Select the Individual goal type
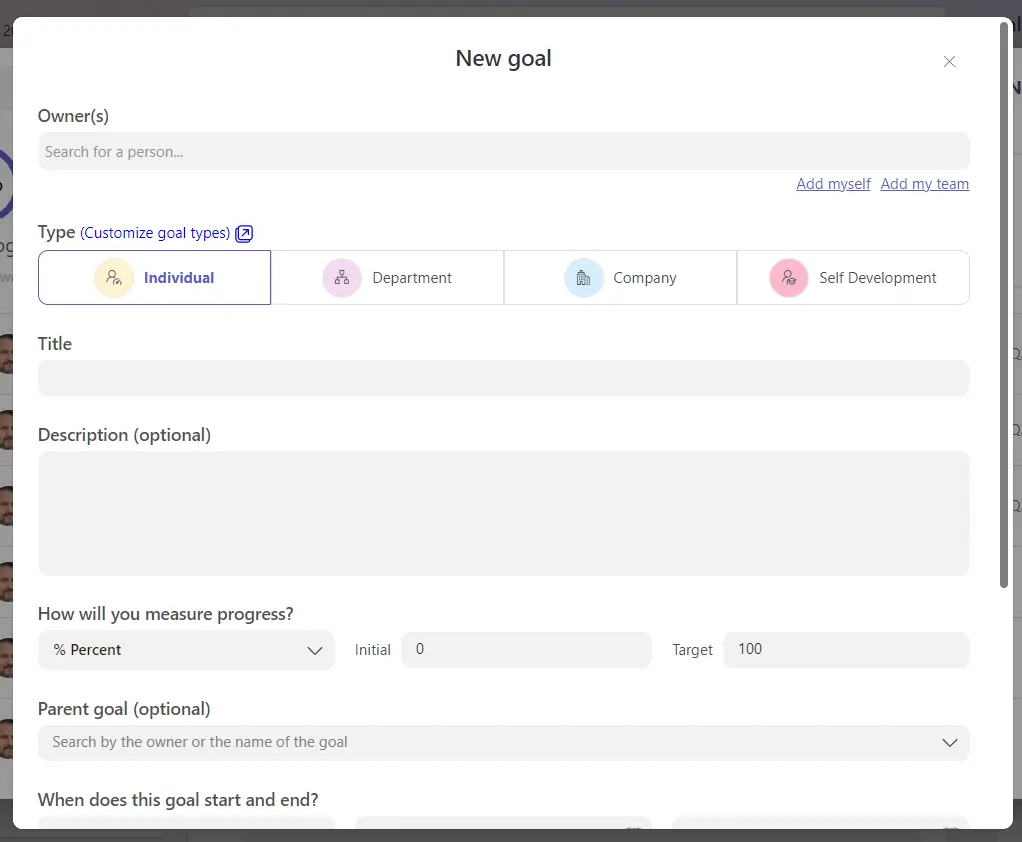 click(154, 278)
